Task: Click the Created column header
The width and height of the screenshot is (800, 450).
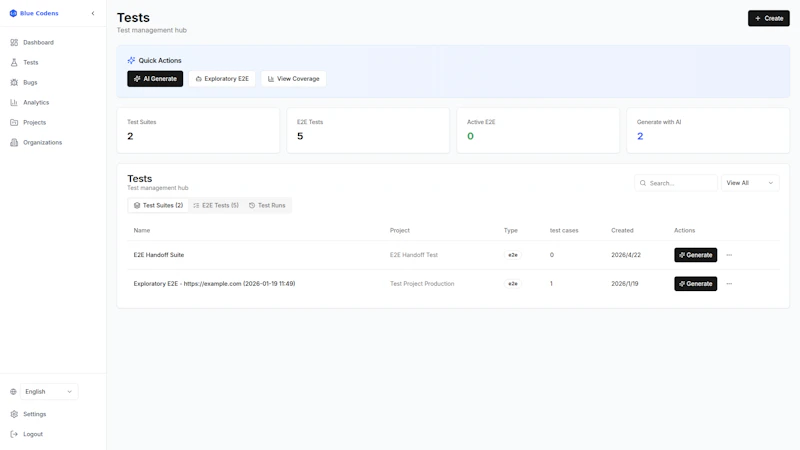Action: tap(622, 231)
